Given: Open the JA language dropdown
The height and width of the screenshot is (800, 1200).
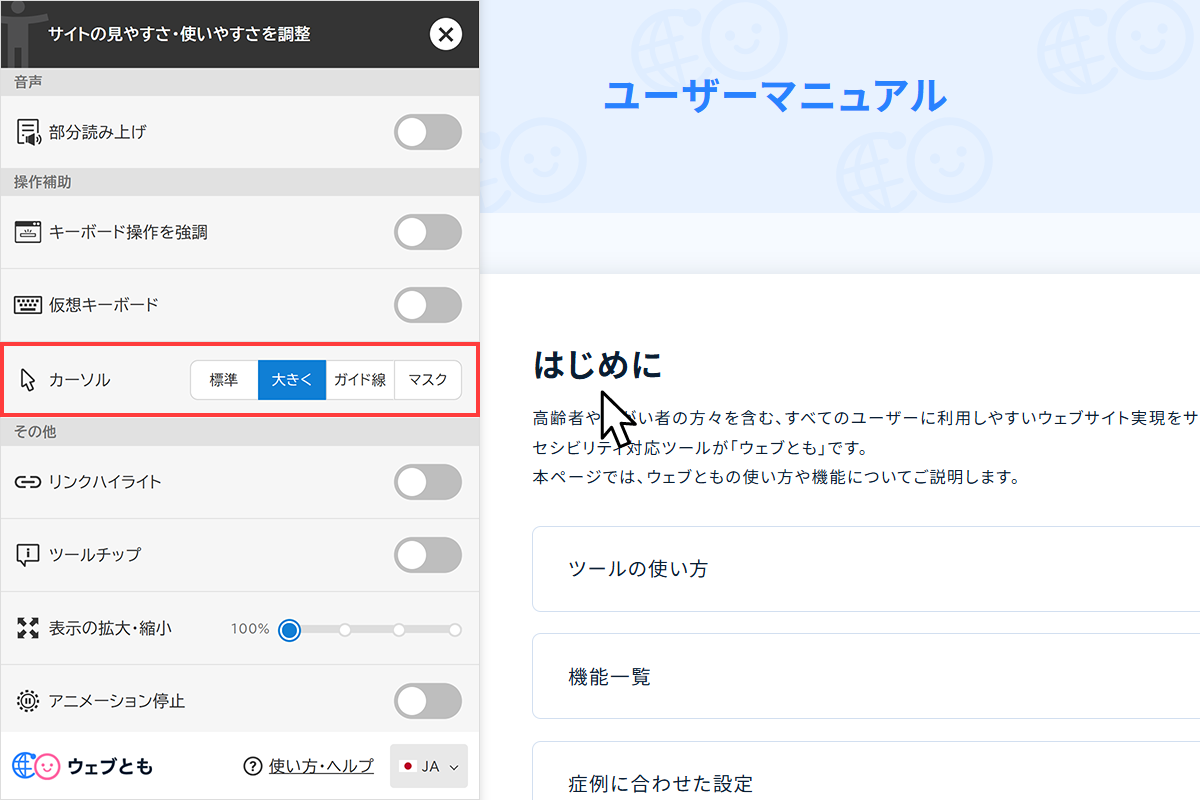Looking at the screenshot, I should 428,765.
